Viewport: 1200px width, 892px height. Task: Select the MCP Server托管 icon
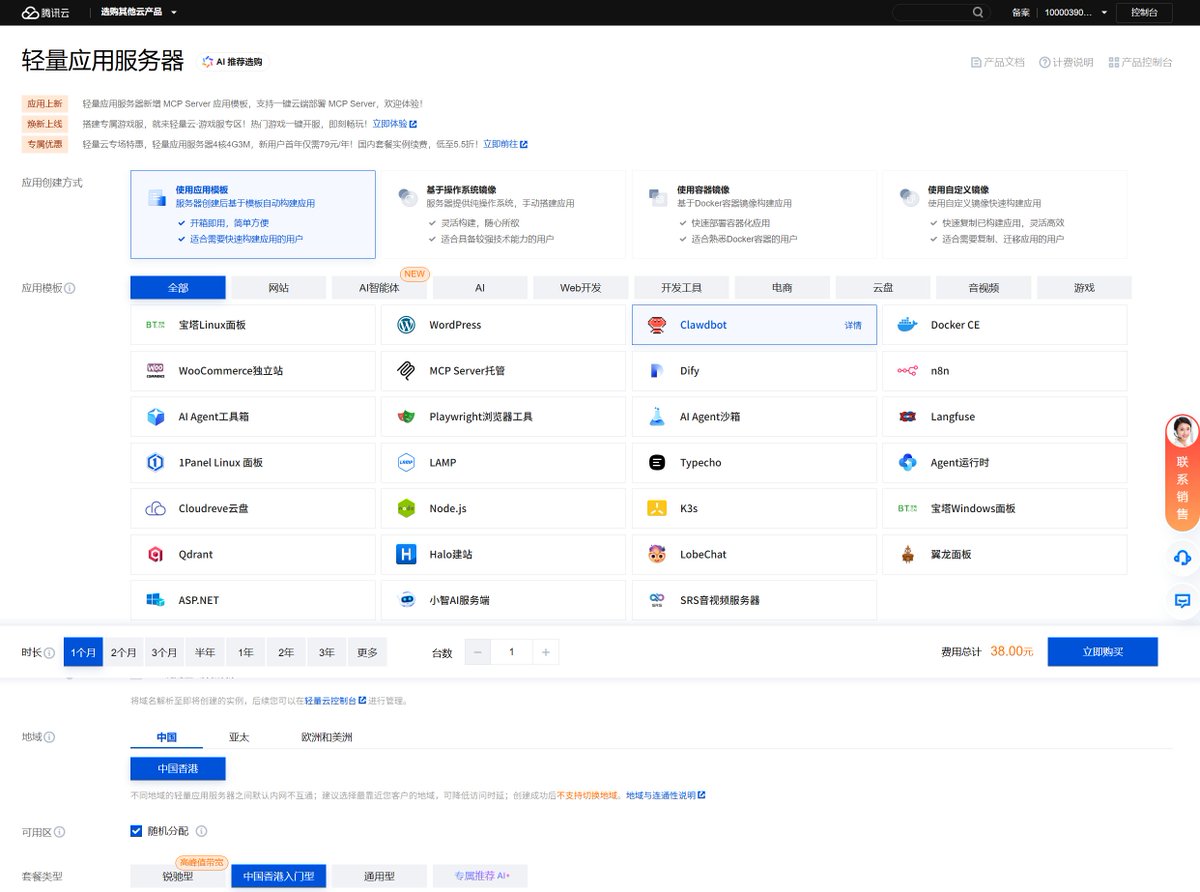406,371
